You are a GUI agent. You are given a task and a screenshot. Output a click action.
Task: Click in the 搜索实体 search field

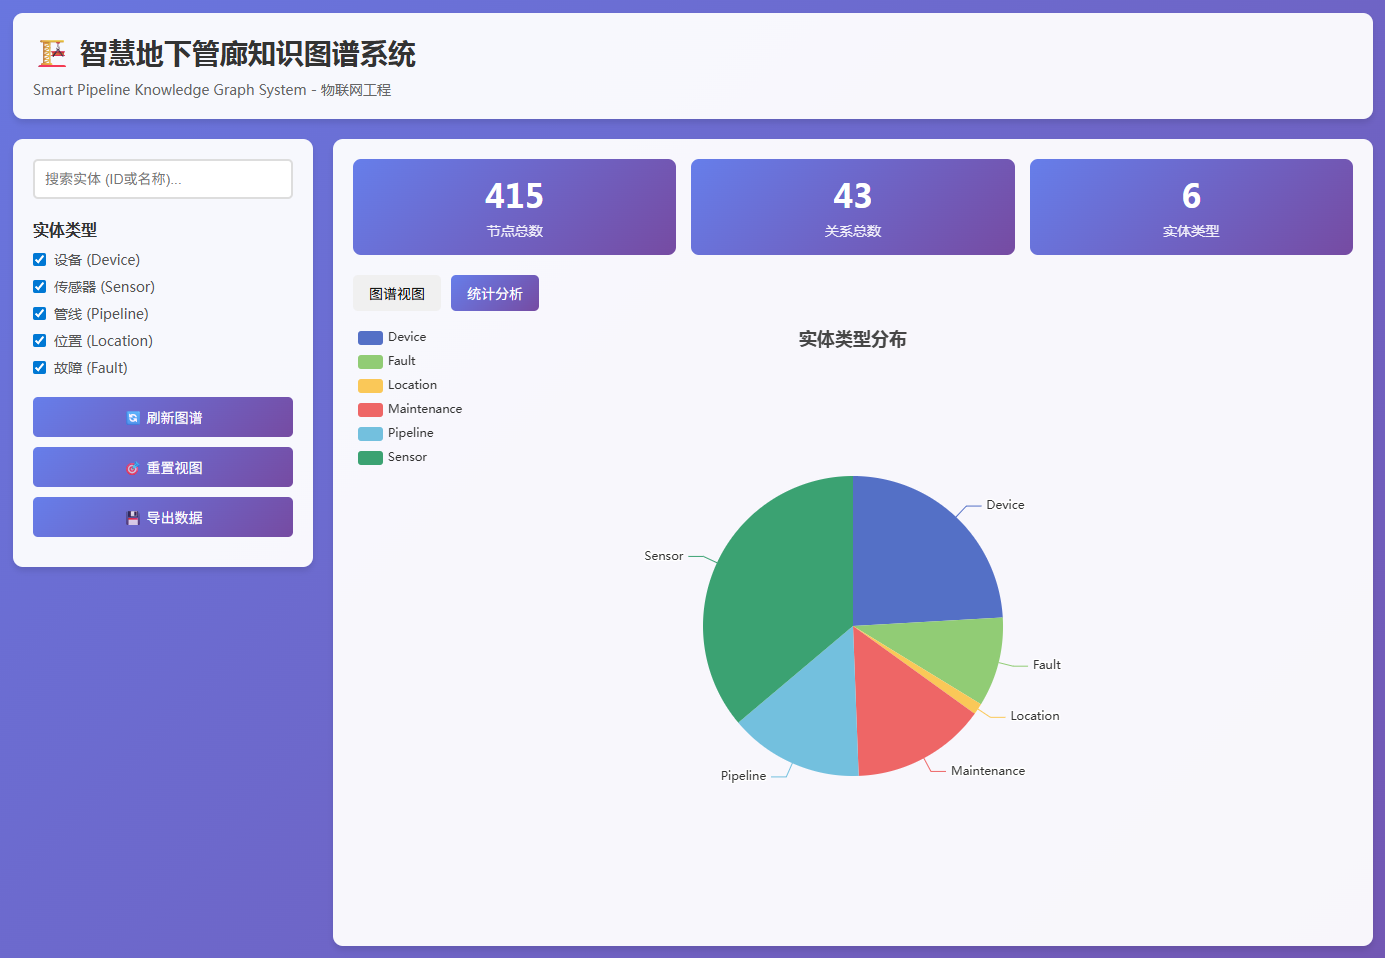(x=163, y=179)
